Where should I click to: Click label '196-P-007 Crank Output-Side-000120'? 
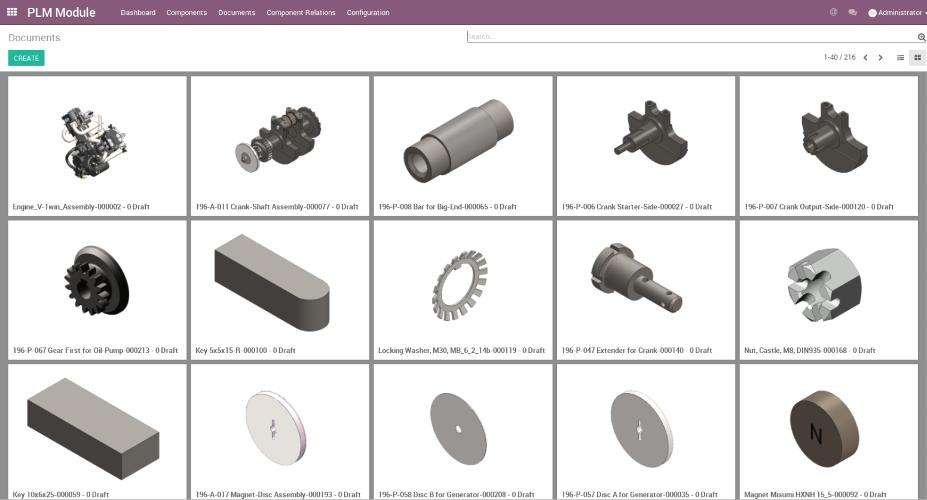[805, 207]
